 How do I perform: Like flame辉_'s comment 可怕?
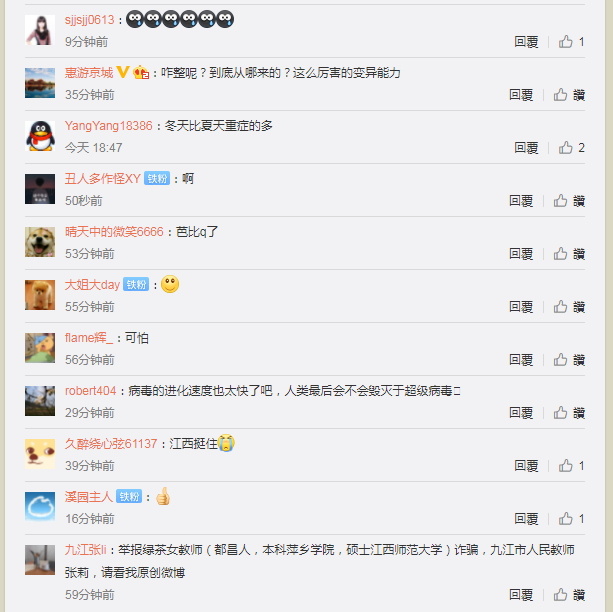coord(569,360)
